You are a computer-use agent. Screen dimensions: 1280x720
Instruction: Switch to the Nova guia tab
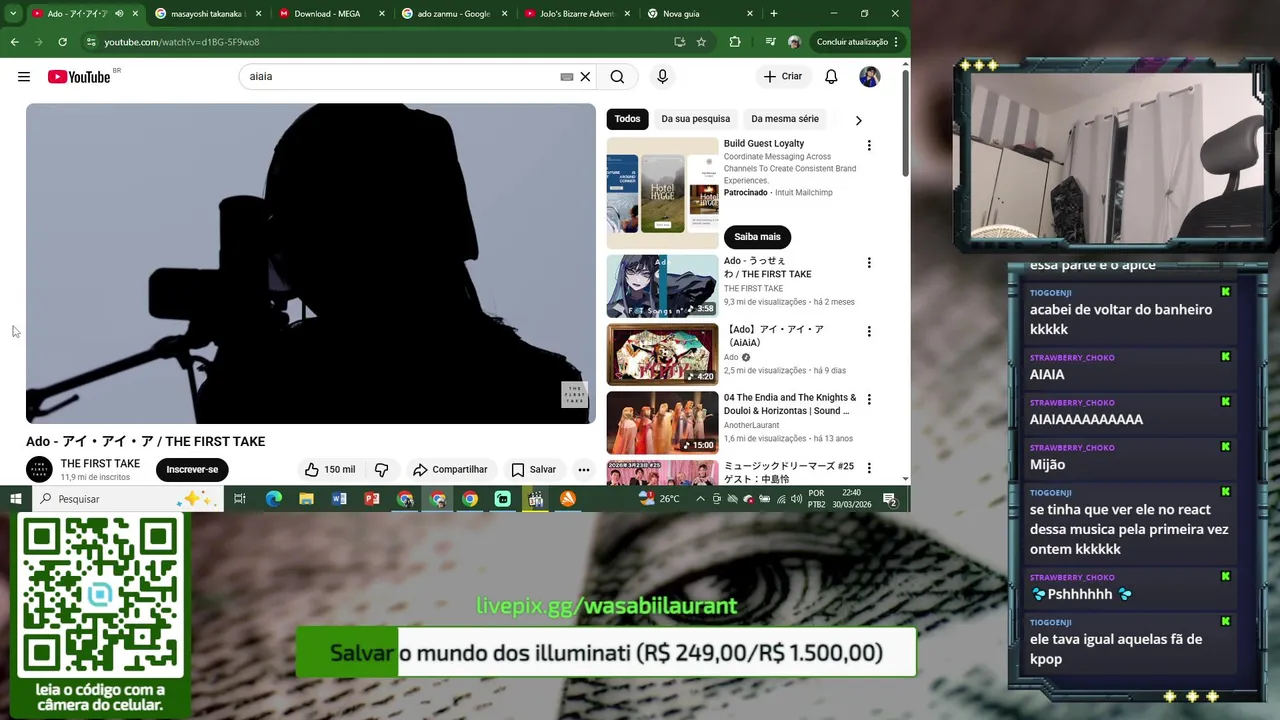pyautogui.click(x=700, y=14)
